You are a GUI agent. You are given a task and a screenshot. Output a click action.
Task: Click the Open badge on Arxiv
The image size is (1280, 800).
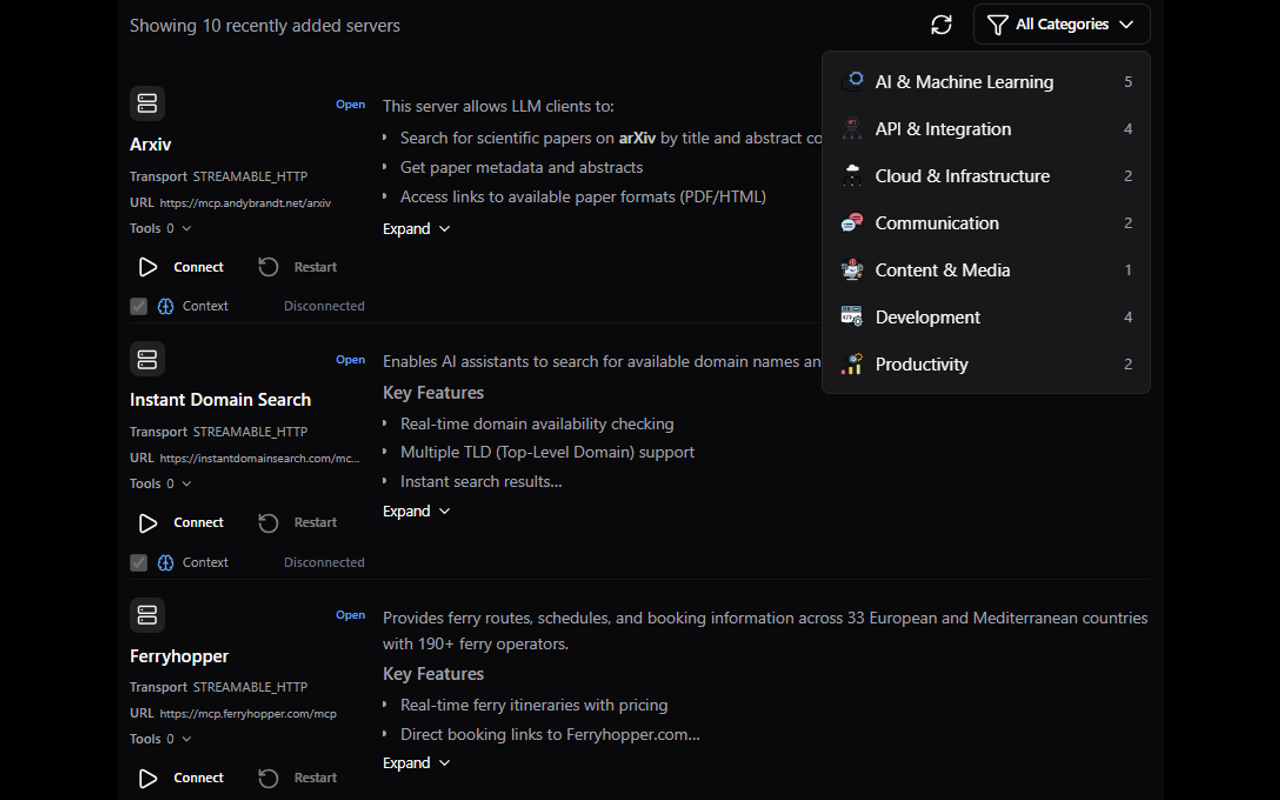pyautogui.click(x=350, y=104)
